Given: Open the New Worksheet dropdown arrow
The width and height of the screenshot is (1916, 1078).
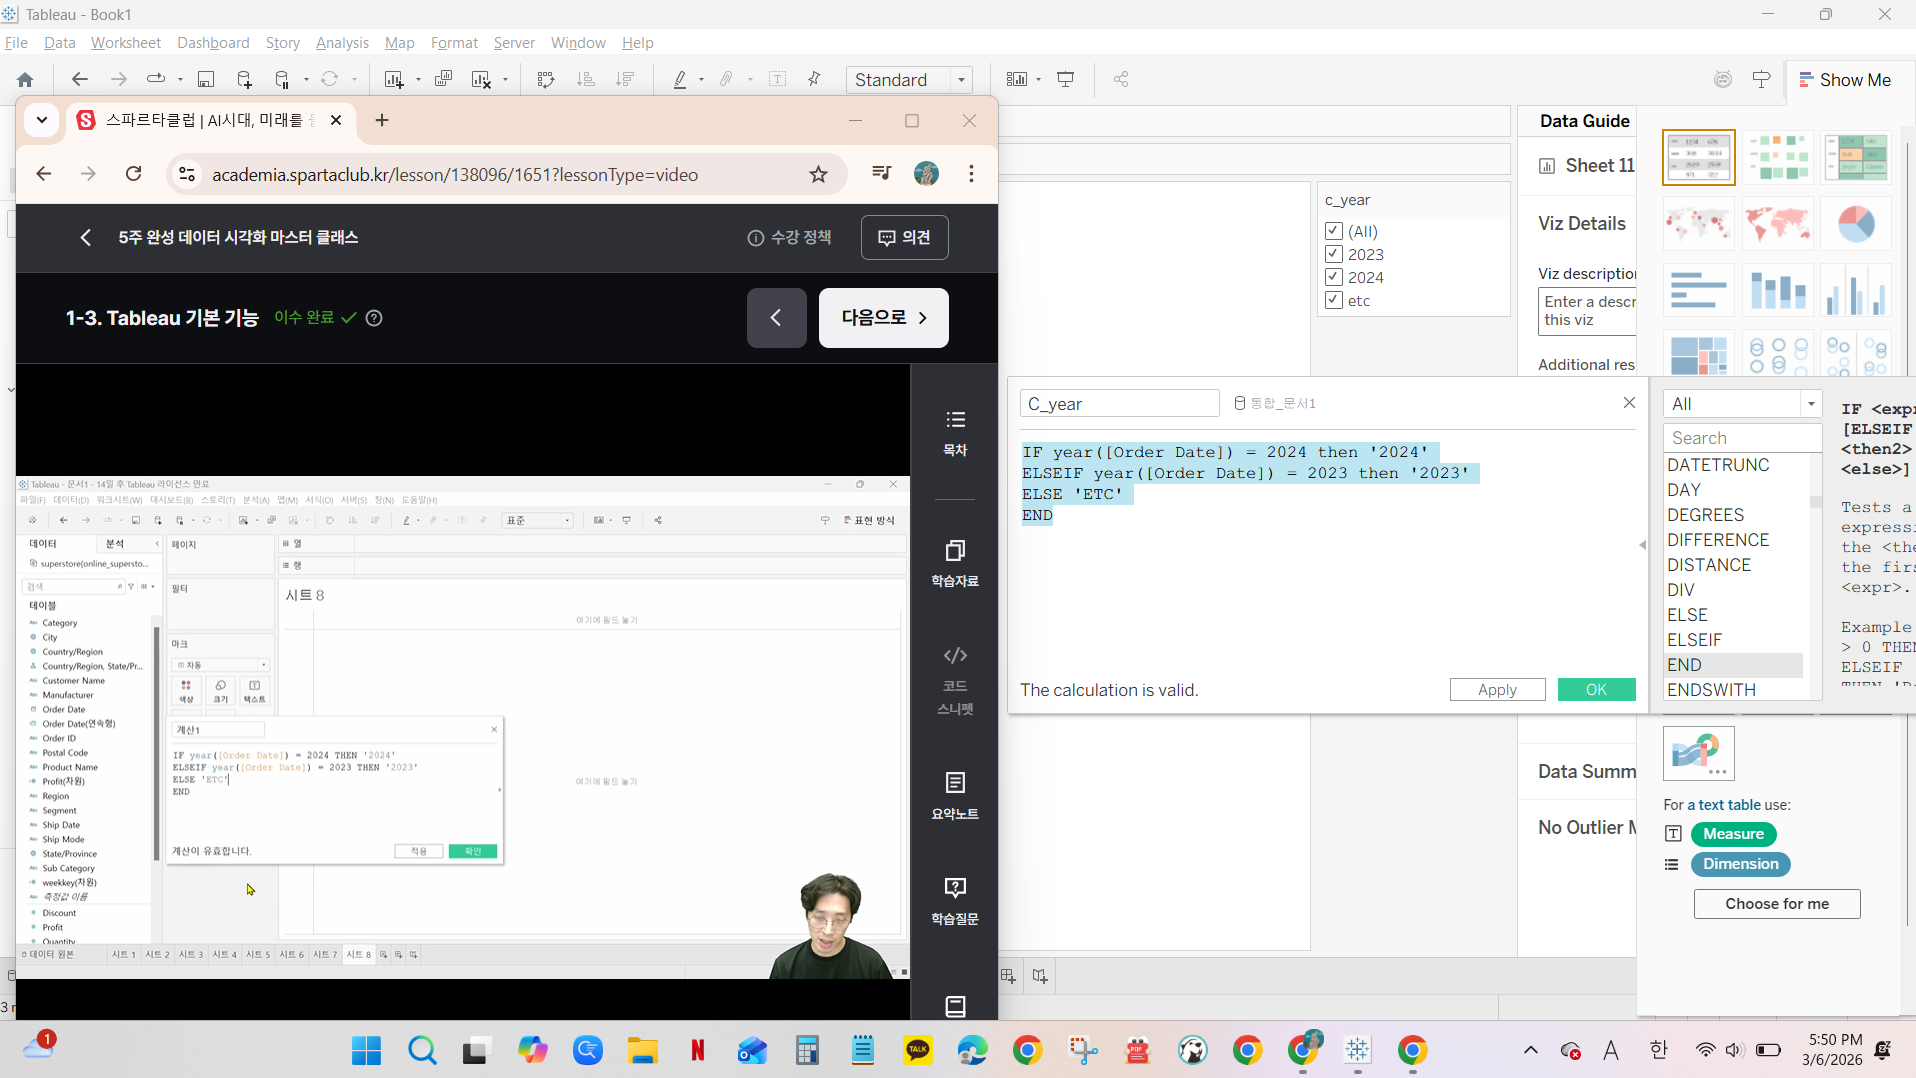Looking at the screenshot, I should (418, 80).
